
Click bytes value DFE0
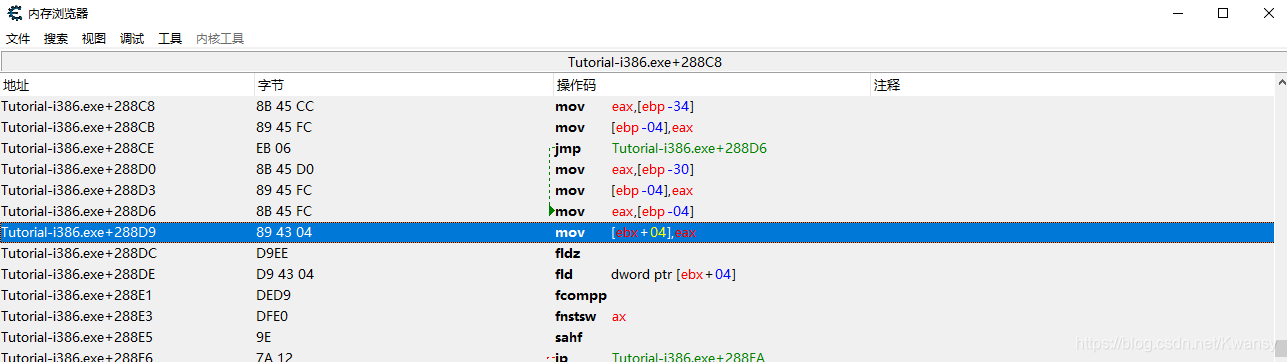[x=273, y=316]
